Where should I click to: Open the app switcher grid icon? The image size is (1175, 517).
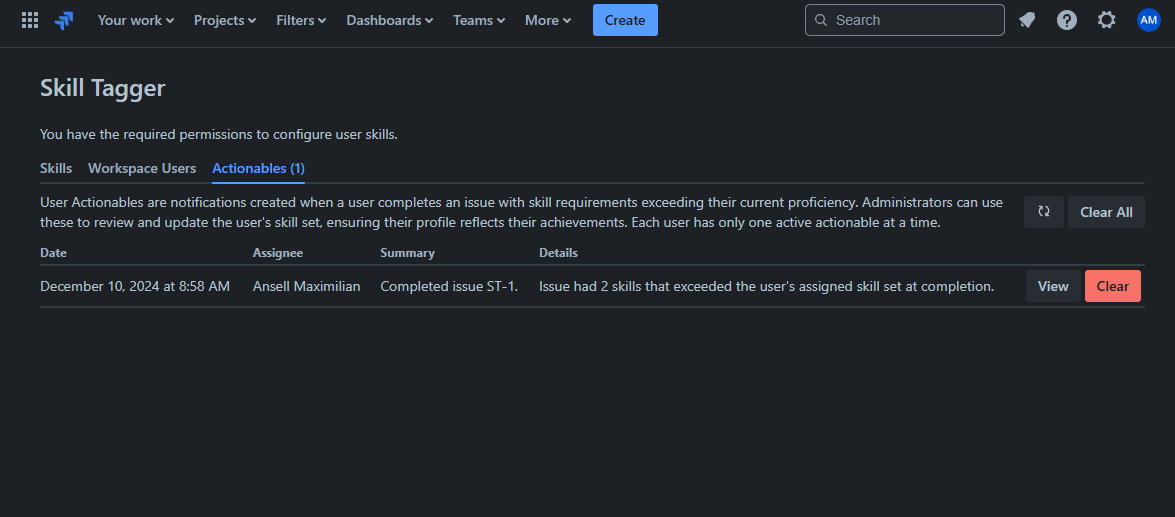30,20
